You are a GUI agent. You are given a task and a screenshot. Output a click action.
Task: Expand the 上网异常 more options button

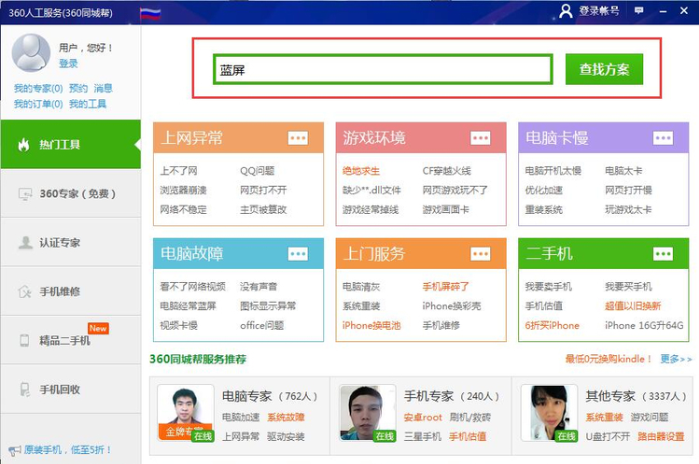click(x=298, y=138)
